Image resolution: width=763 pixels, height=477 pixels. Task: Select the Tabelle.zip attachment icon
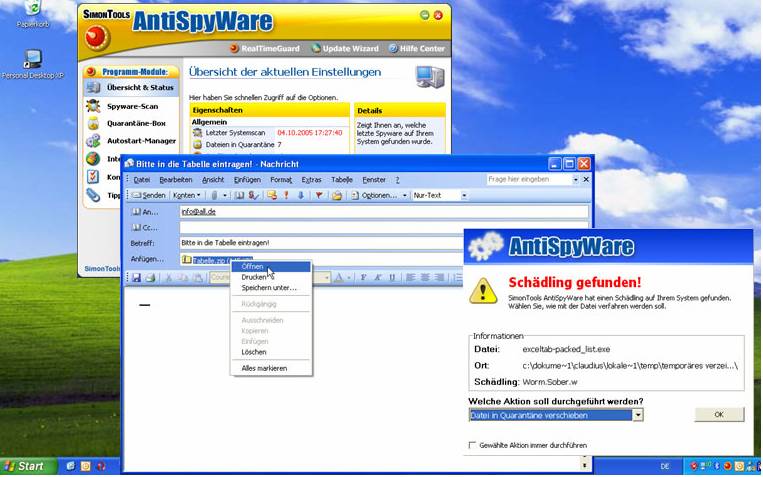coord(186,260)
